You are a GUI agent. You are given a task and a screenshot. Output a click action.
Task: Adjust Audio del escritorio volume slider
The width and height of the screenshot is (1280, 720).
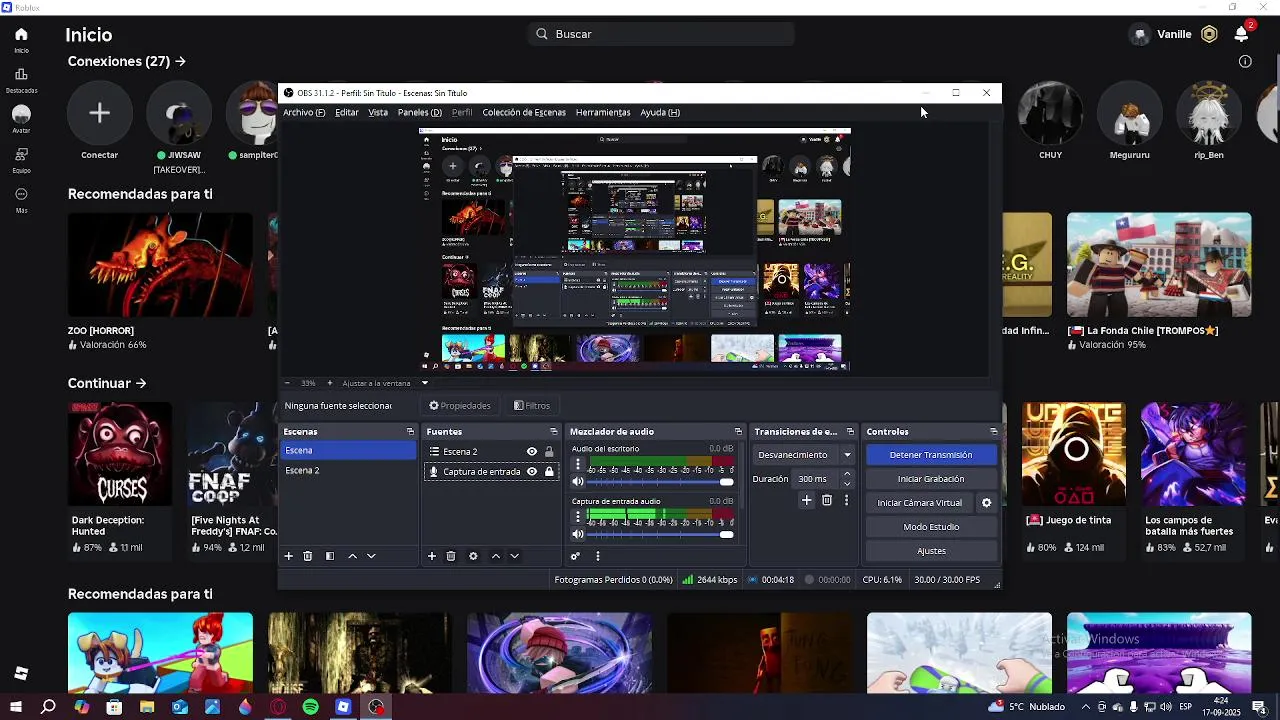[660, 482]
